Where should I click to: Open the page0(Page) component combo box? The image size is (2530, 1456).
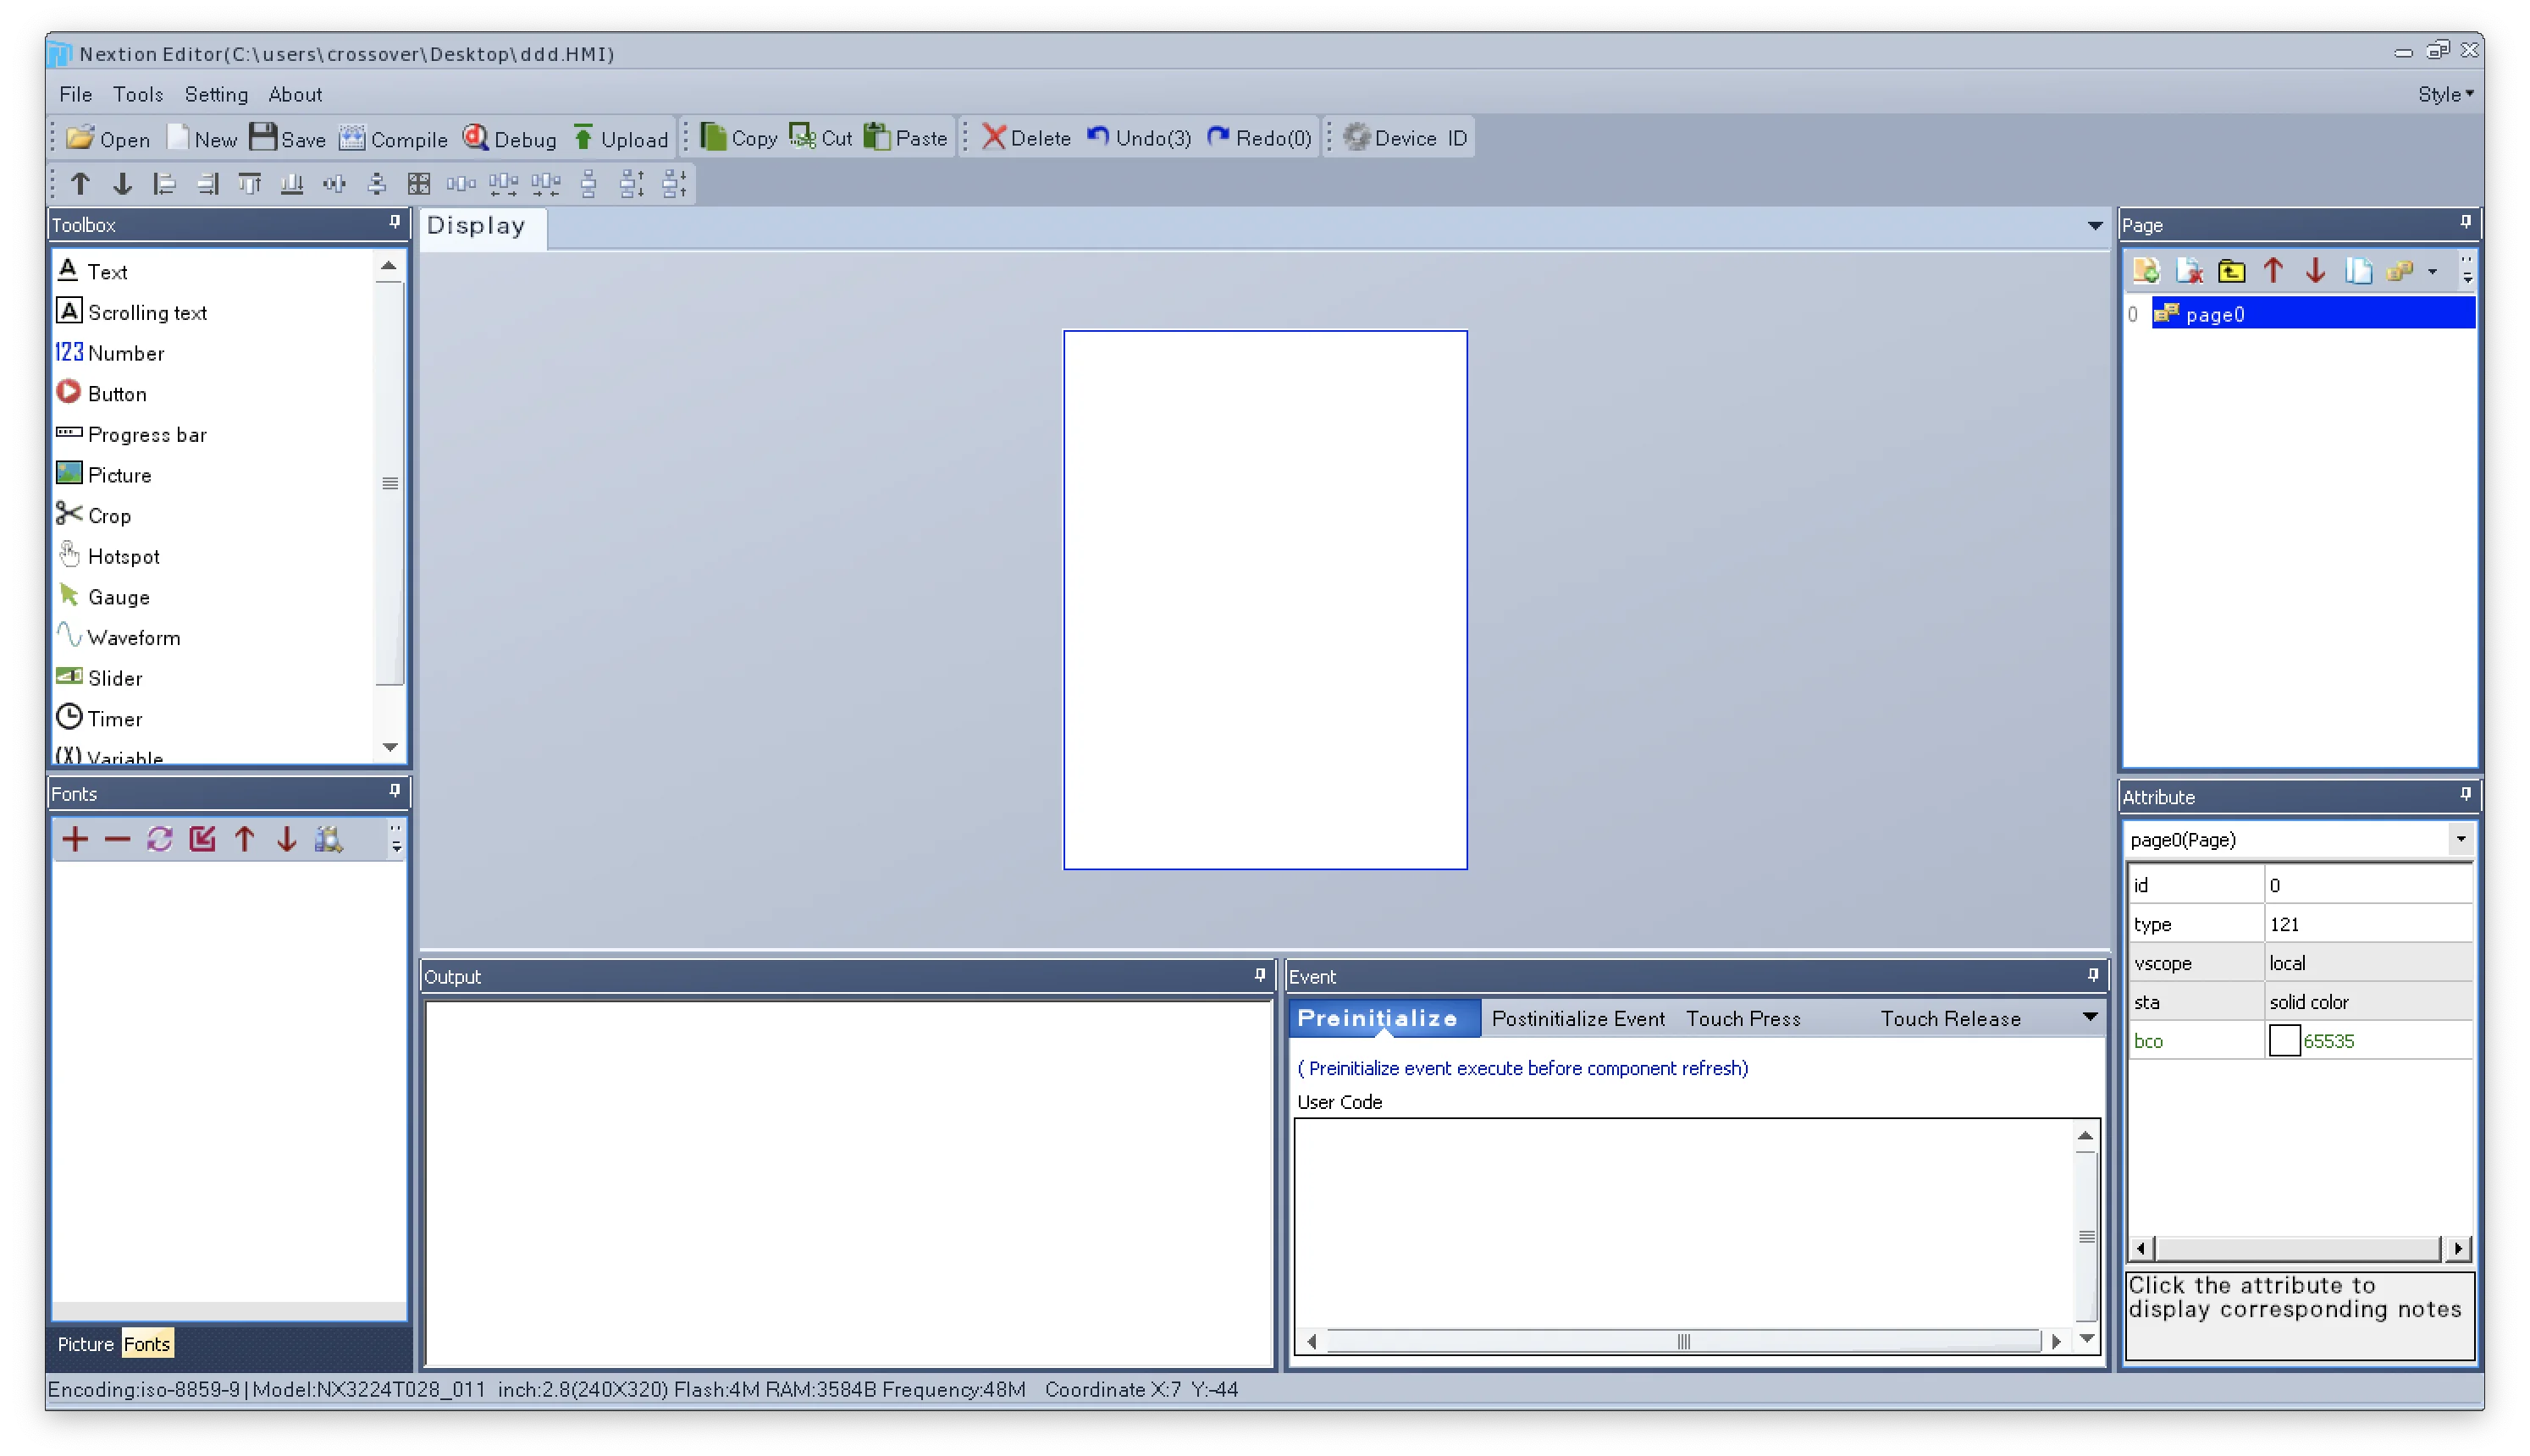pyautogui.click(x=2298, y=840)
